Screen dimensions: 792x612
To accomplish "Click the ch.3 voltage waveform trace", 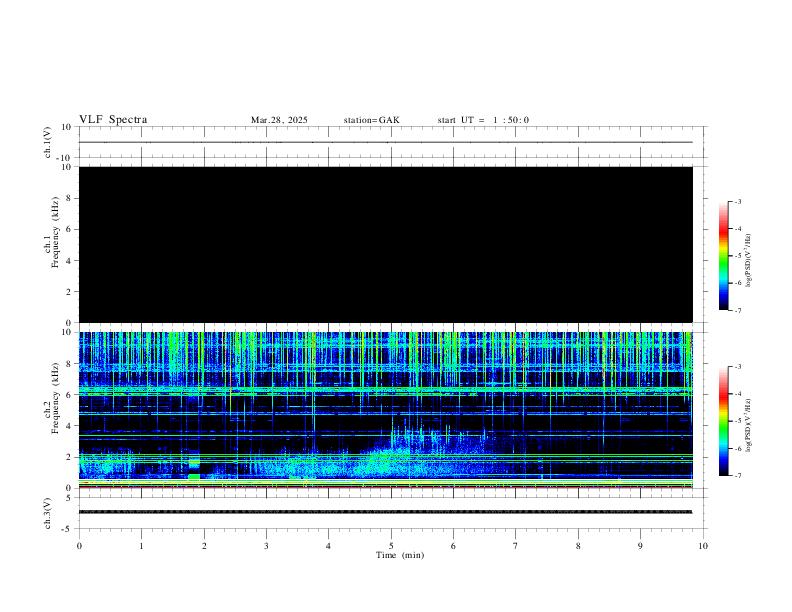I will pyautogui.click(x=386, y=512).
